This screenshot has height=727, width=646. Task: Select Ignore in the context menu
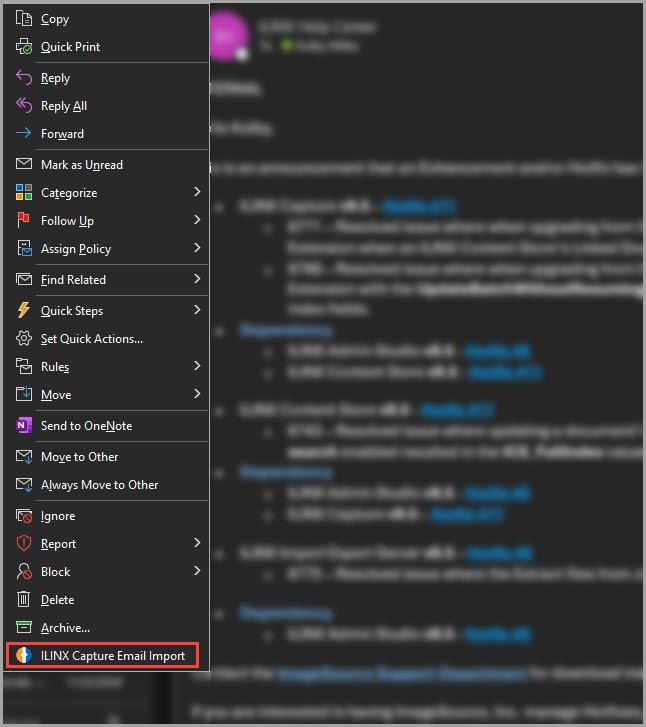pos(57,516)
